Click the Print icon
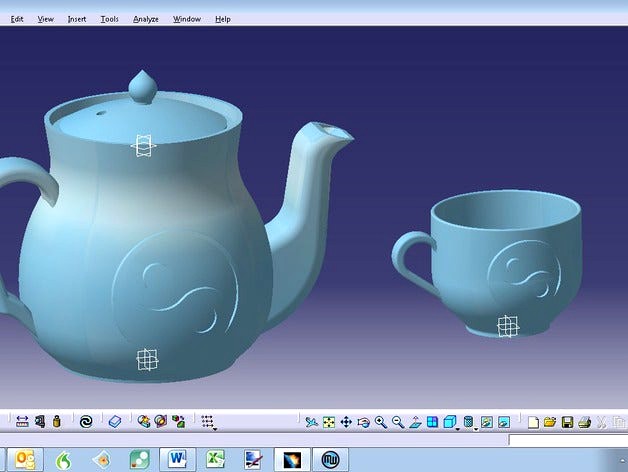This screenshot has height=472, width=628. [x=585, y=422]
